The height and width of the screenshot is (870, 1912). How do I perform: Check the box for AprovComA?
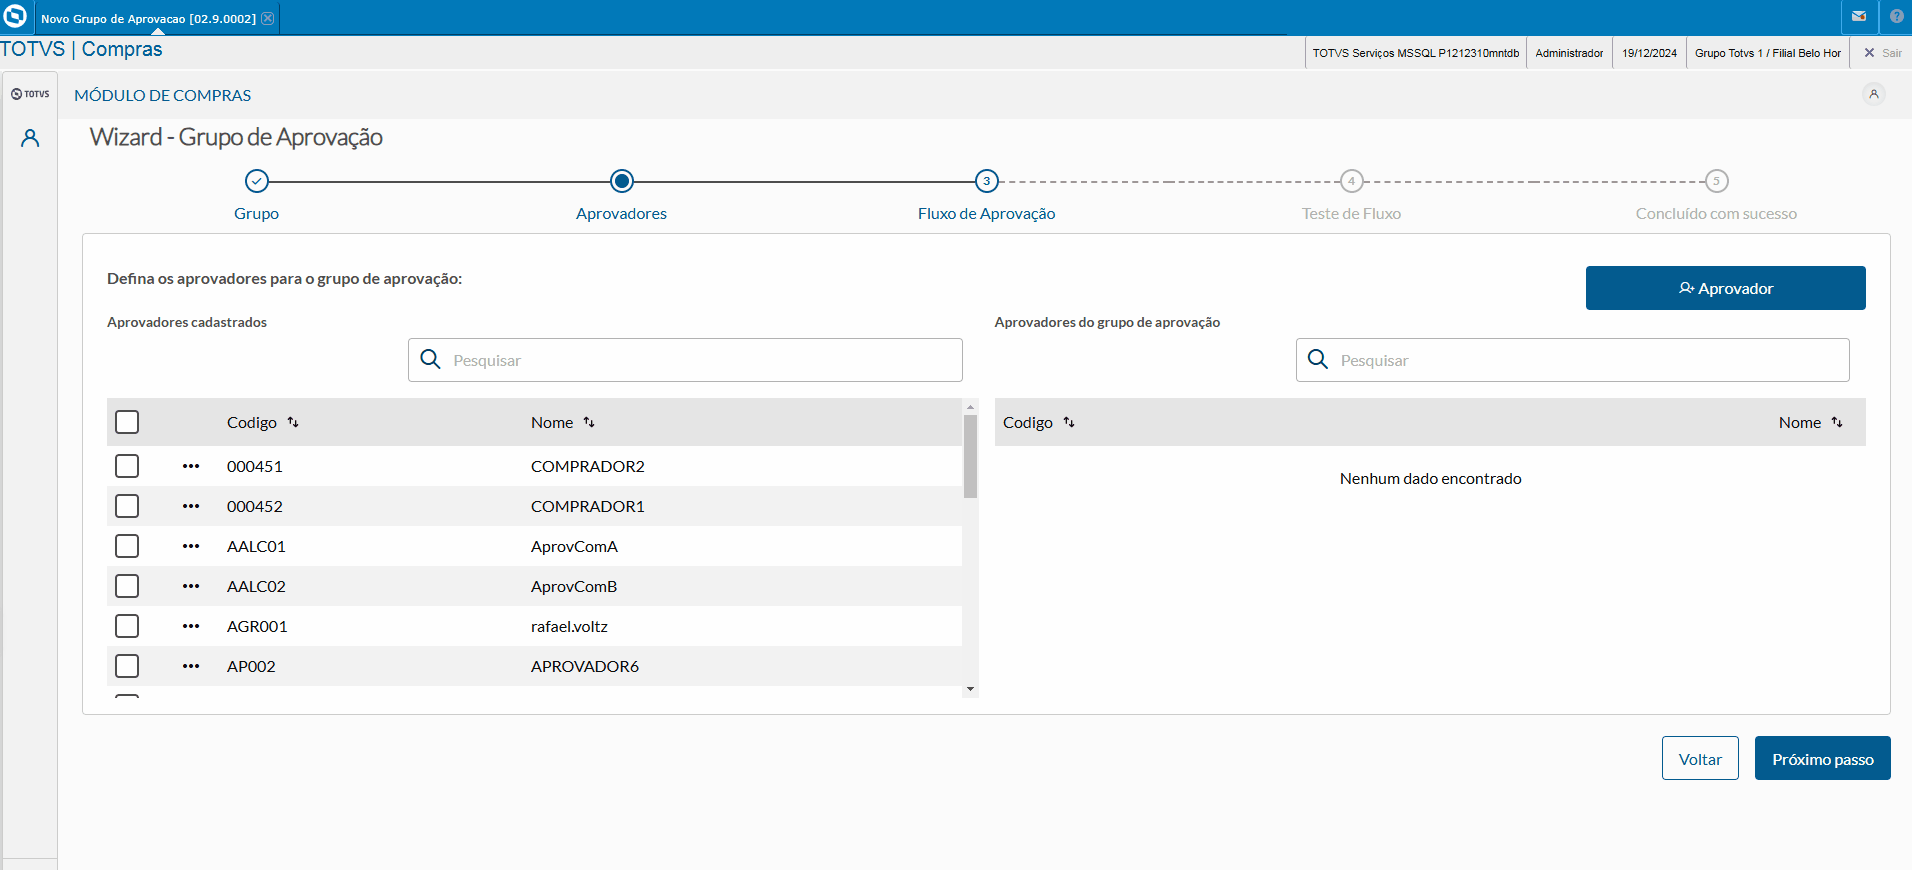(x=127, y=546)
